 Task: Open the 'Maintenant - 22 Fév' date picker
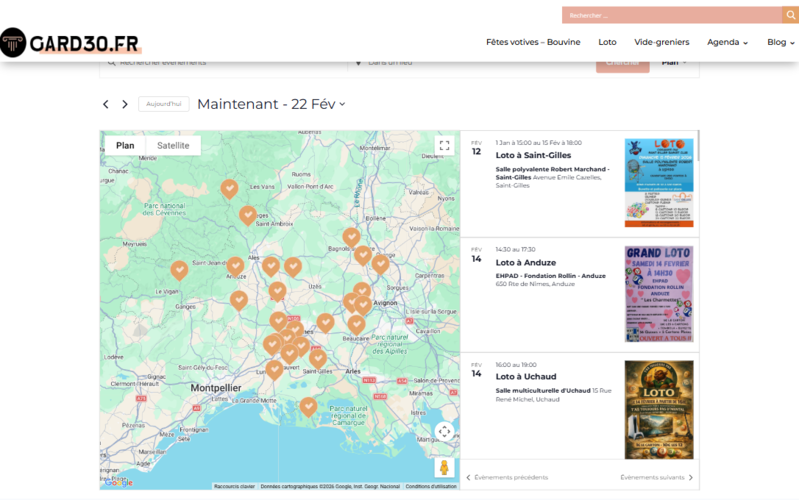(x=271, y=104)
